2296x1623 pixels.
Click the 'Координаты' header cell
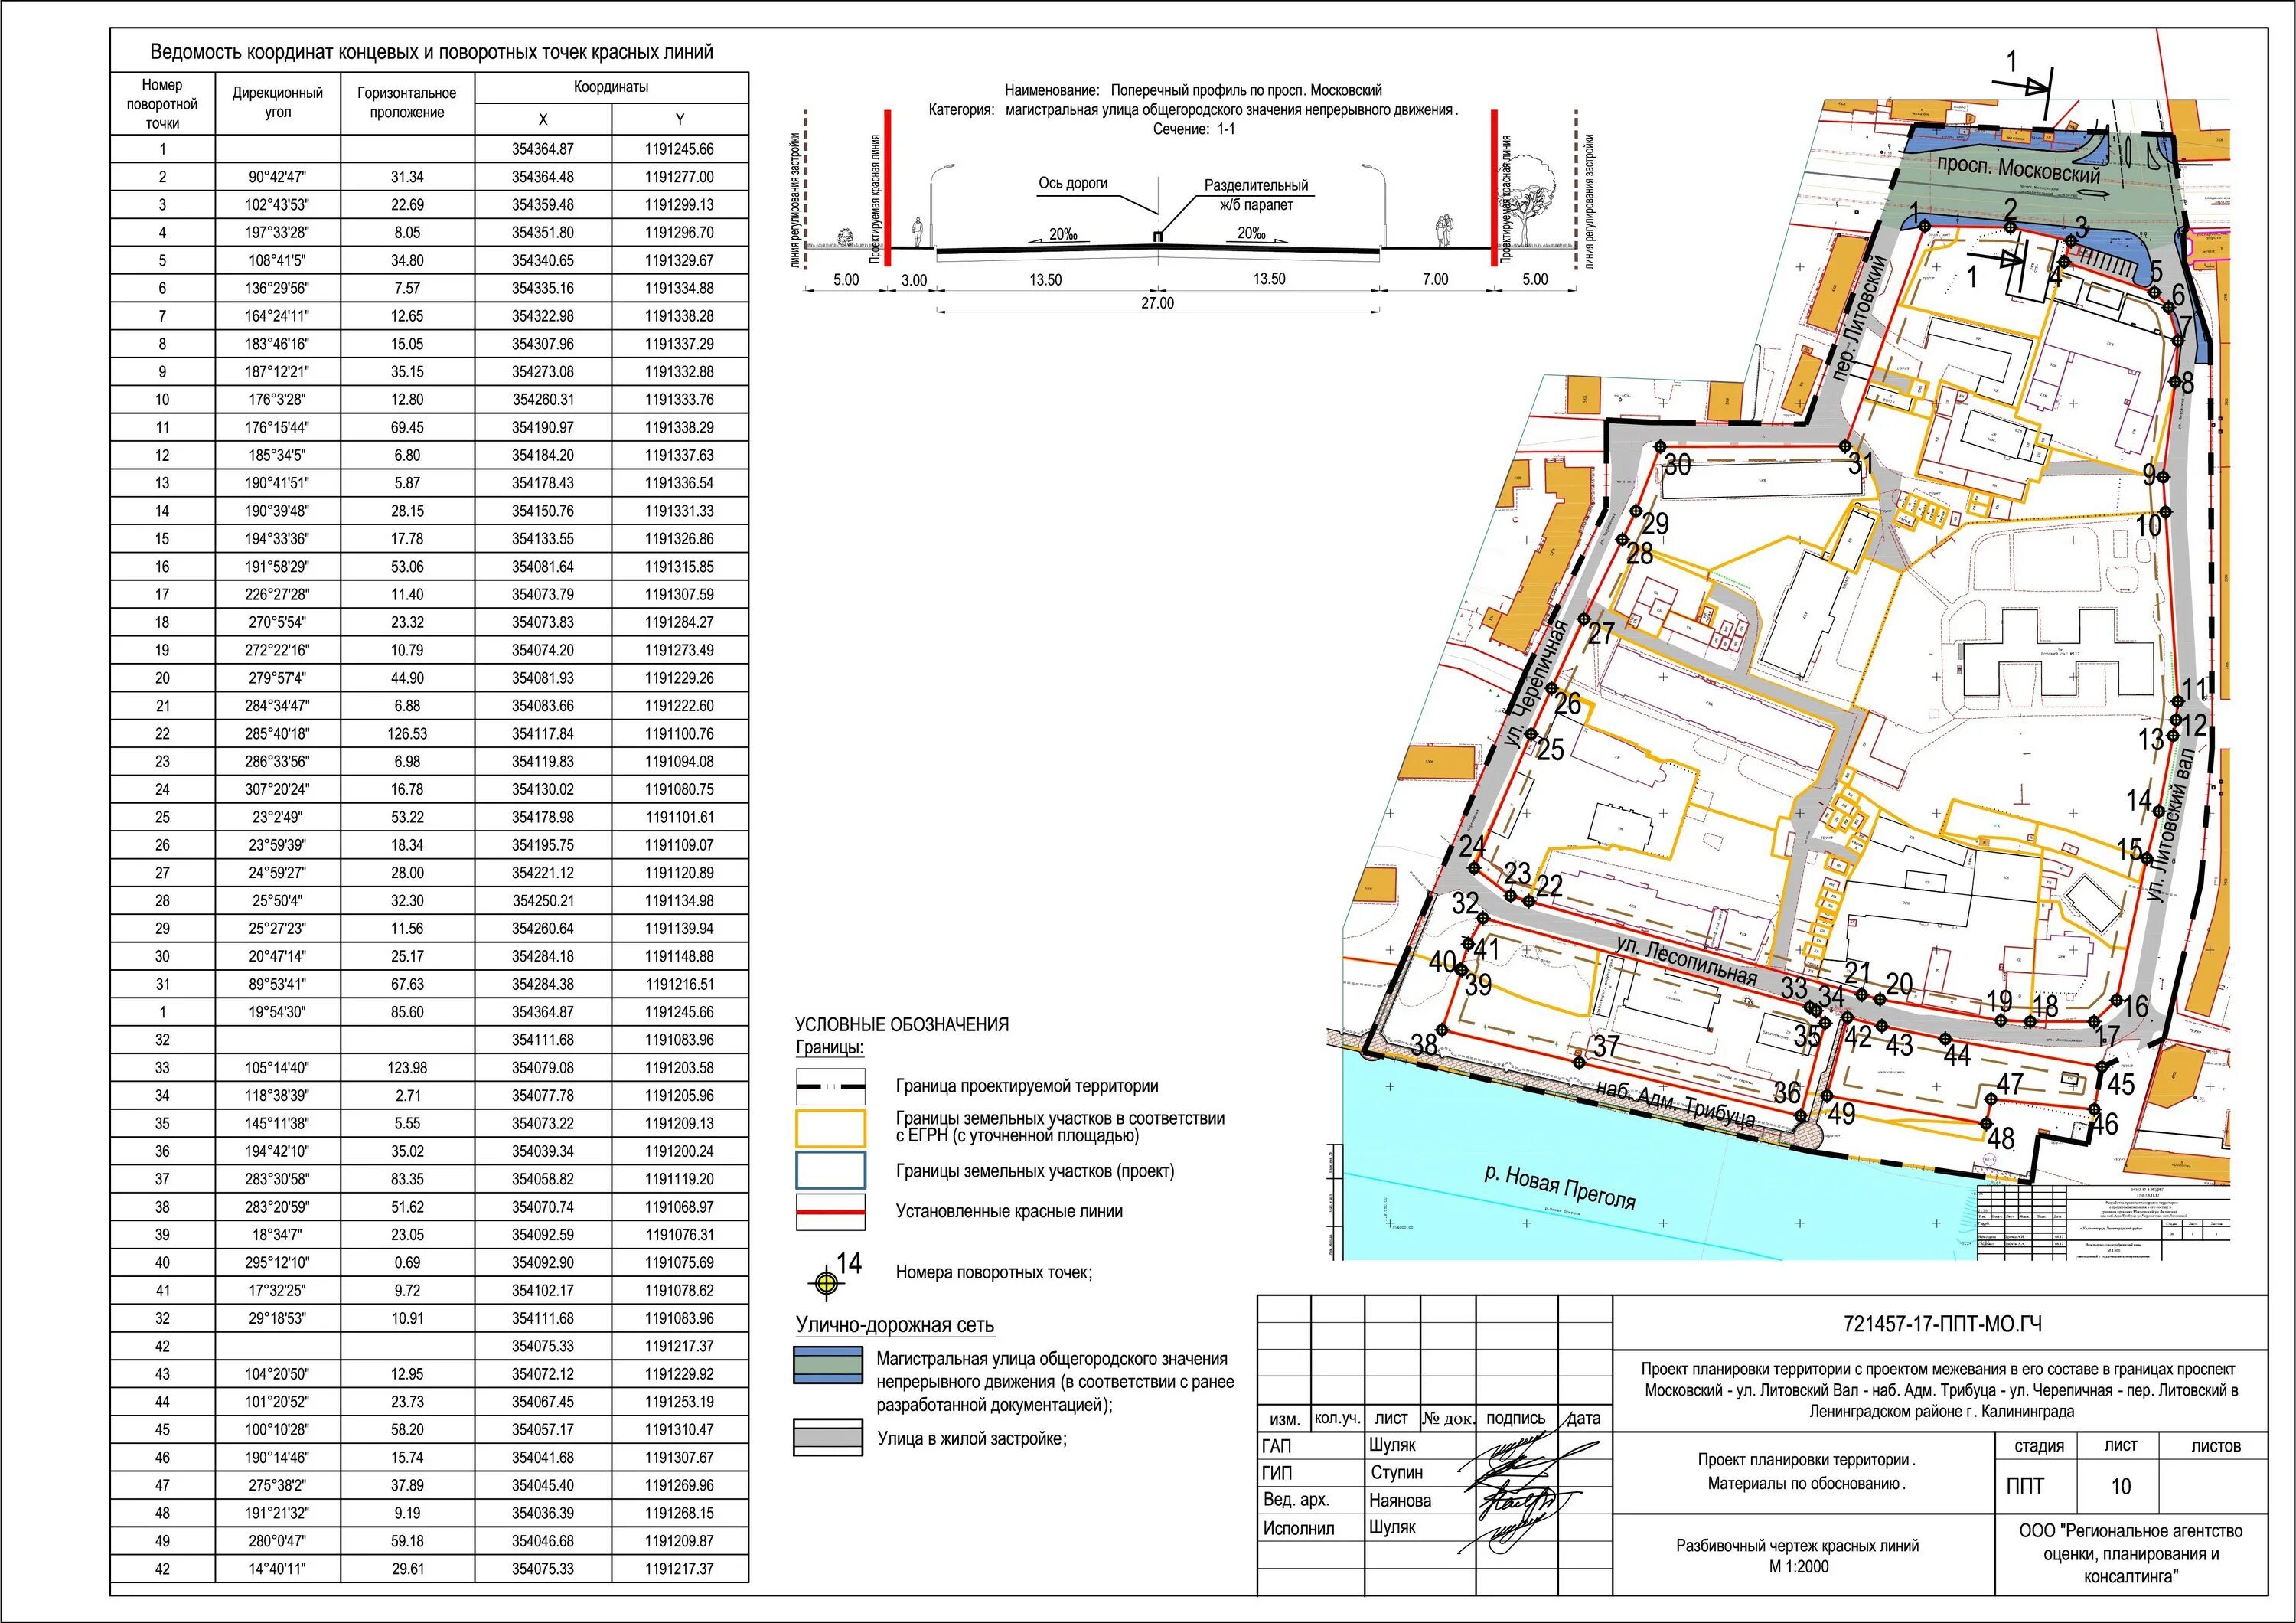611,87
